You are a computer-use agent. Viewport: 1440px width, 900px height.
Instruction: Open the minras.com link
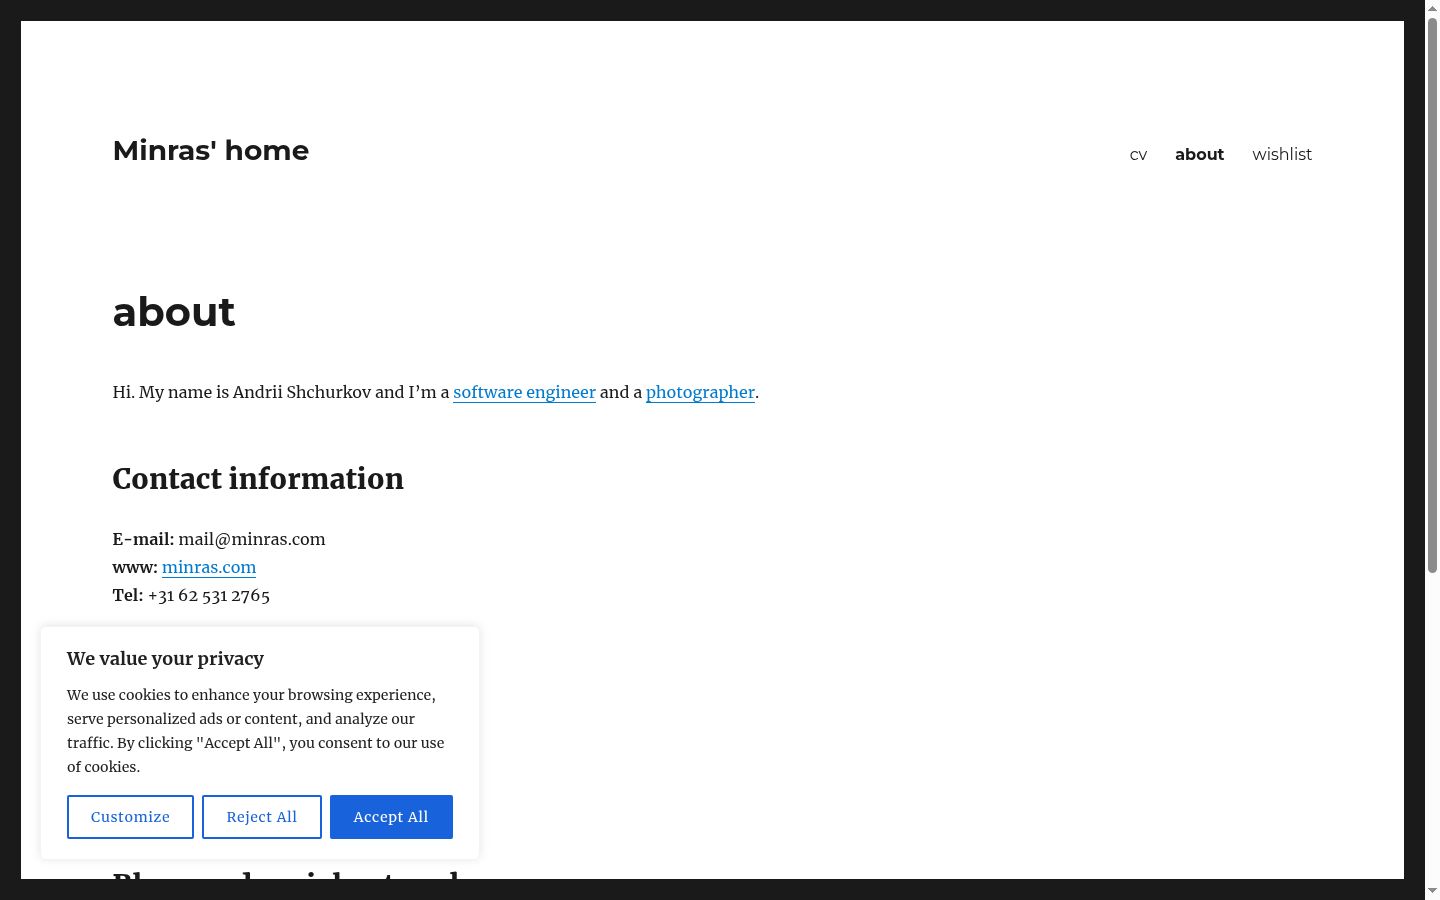(x=209, y=567)
